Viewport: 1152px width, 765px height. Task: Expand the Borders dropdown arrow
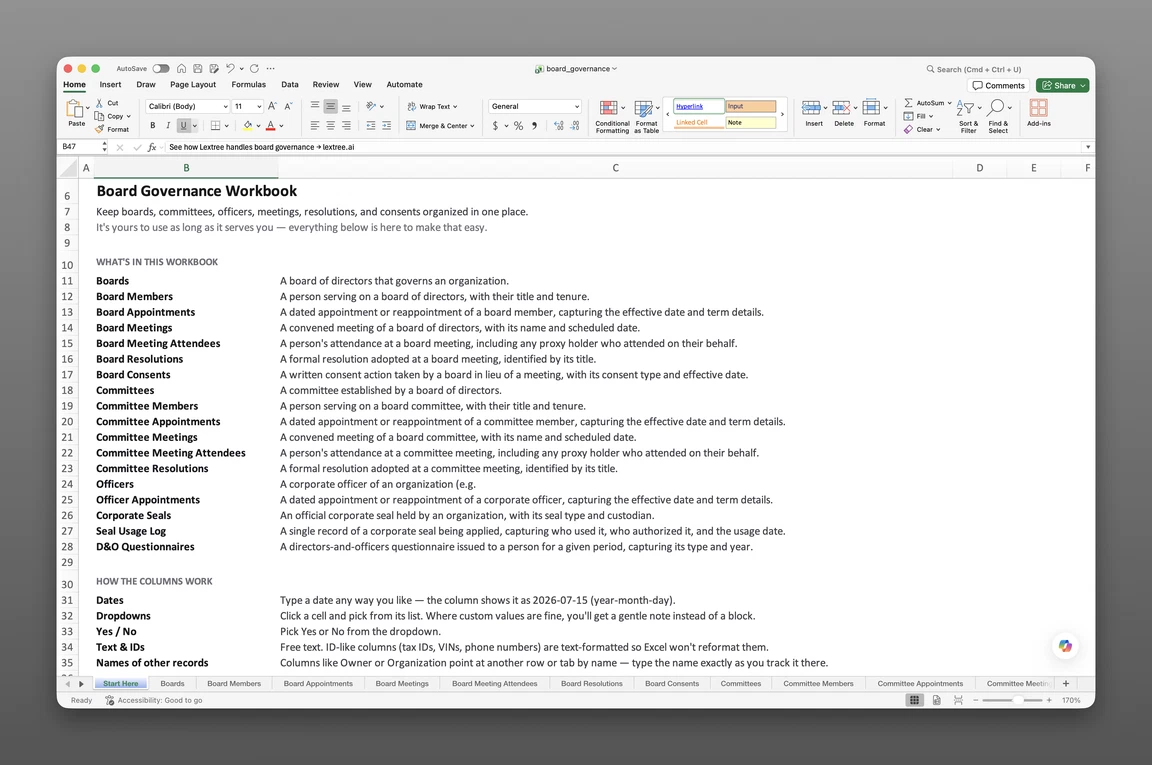(x=226, y=126)
